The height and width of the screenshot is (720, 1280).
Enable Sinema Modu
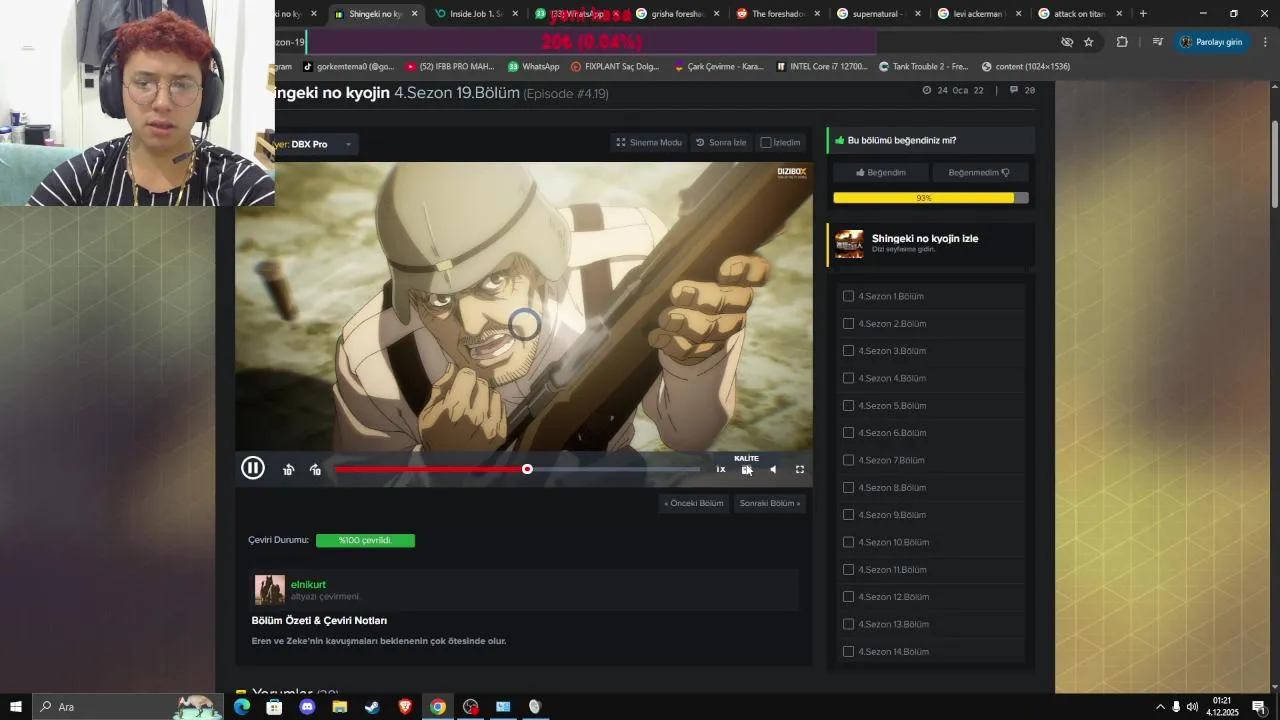649,143
